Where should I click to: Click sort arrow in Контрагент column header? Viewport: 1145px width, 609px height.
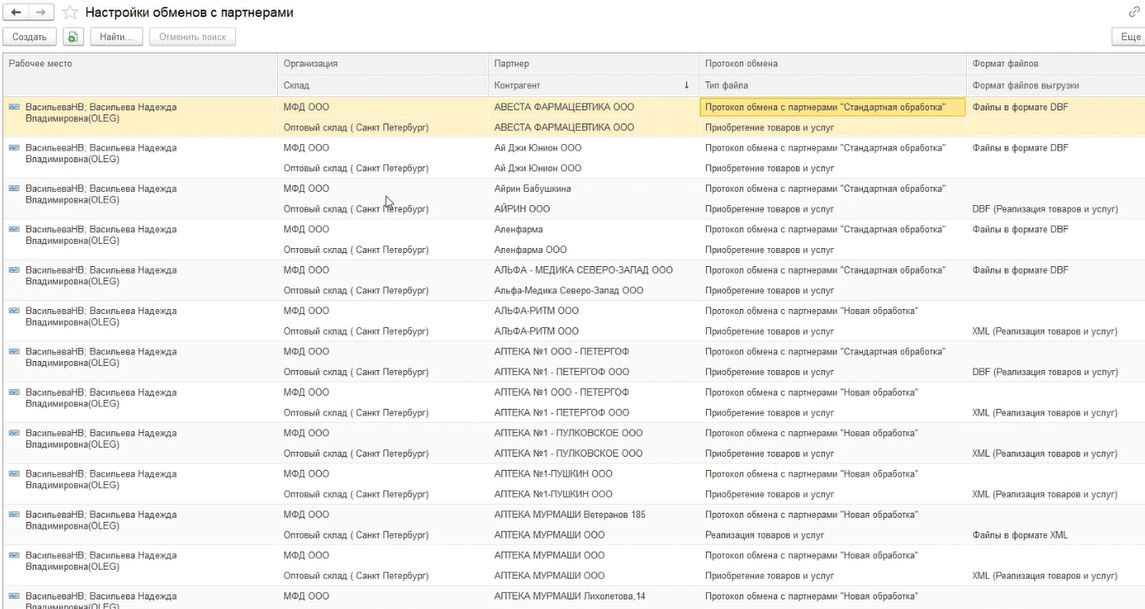pos(686,85)
